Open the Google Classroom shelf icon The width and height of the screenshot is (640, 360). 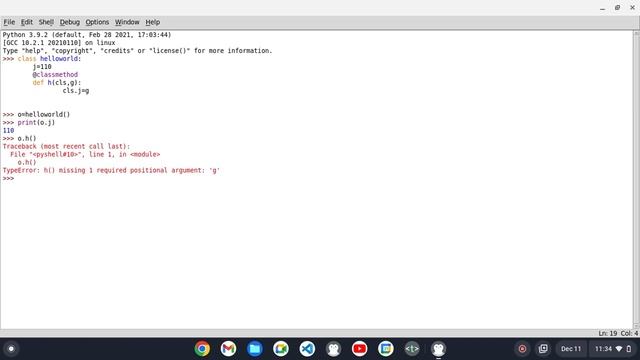coord(385,349)
